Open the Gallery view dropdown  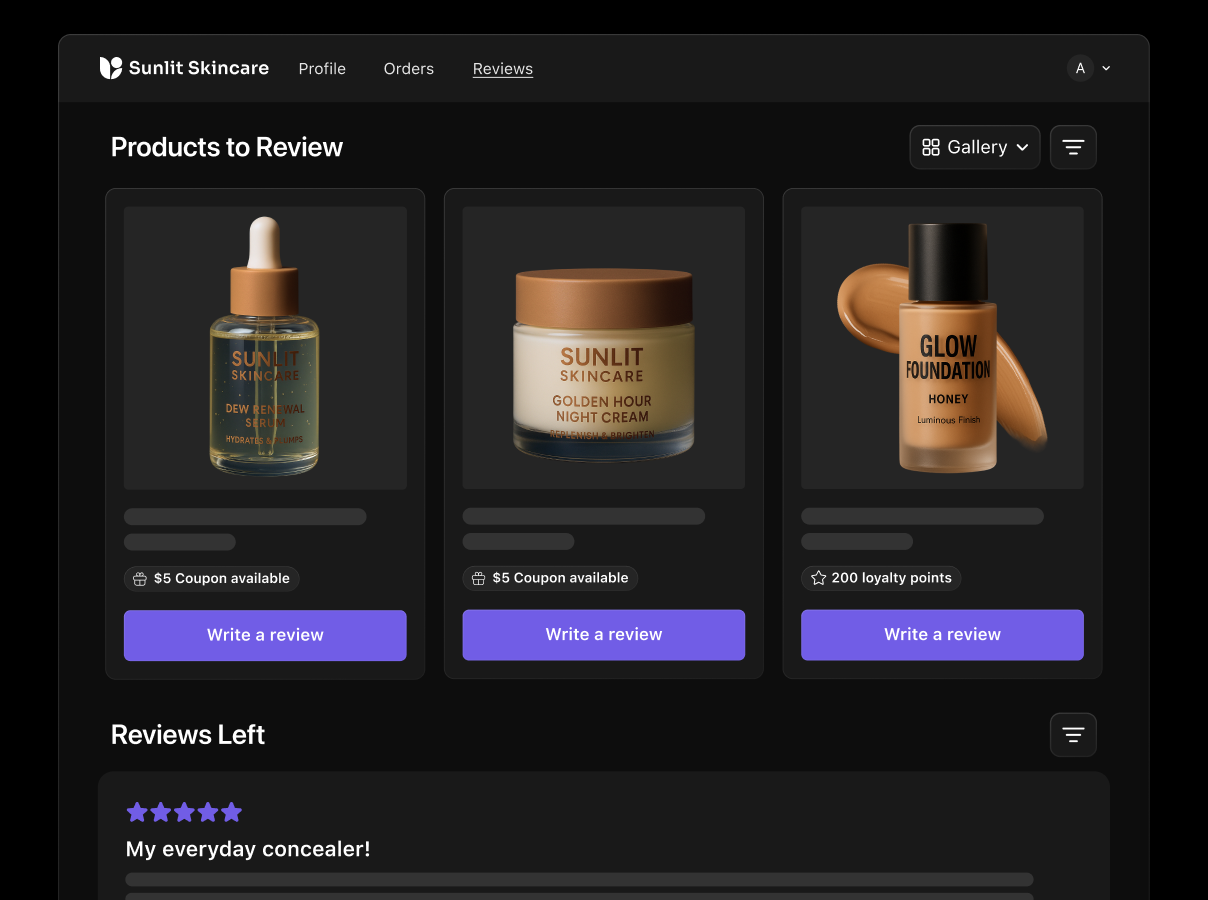tap(975, 147)
